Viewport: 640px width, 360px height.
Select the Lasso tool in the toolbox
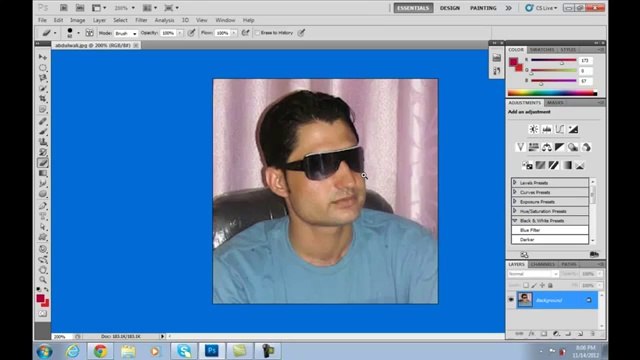pyautogui.click(x=43, y=78)
